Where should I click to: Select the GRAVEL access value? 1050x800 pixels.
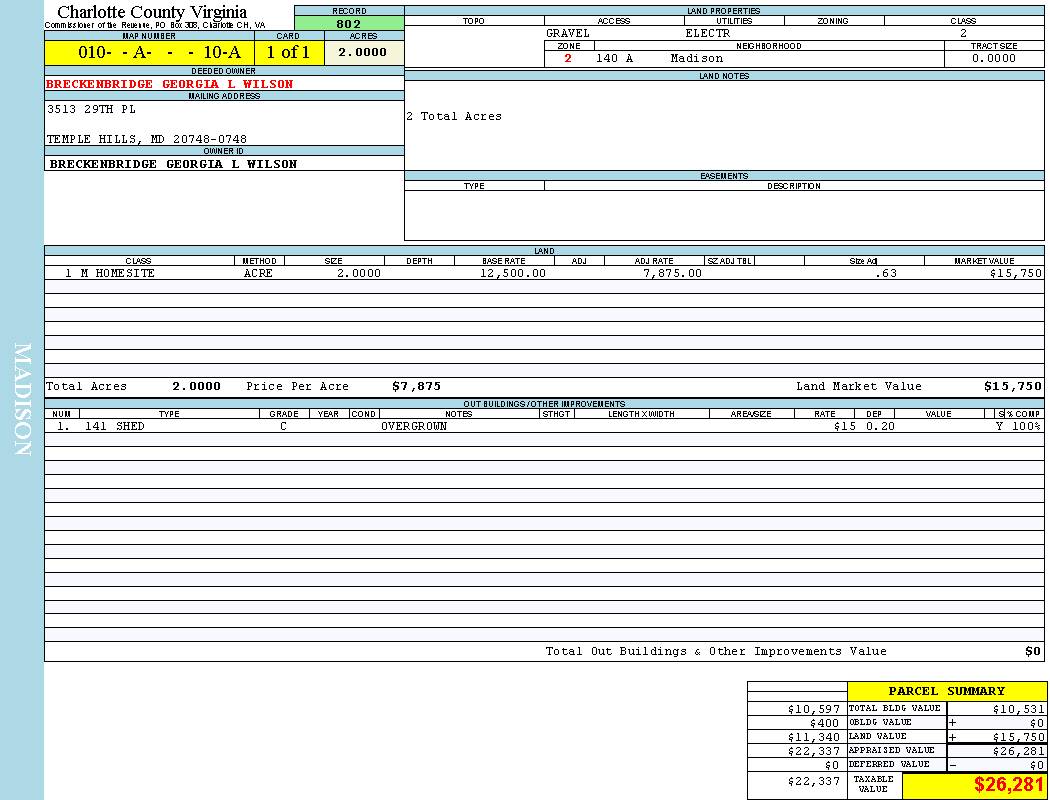[x=568, y=33]
